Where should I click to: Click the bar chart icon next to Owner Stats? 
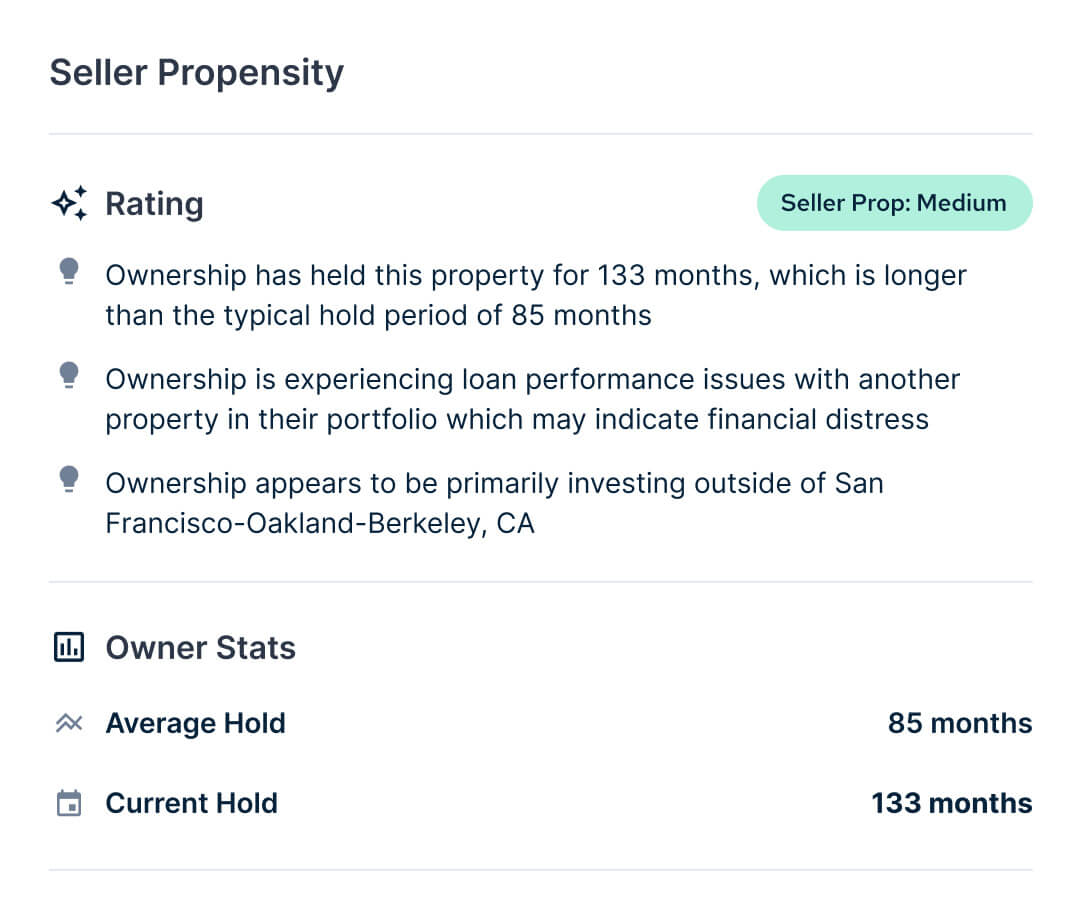pyautogui.click(x=69, y=647)
